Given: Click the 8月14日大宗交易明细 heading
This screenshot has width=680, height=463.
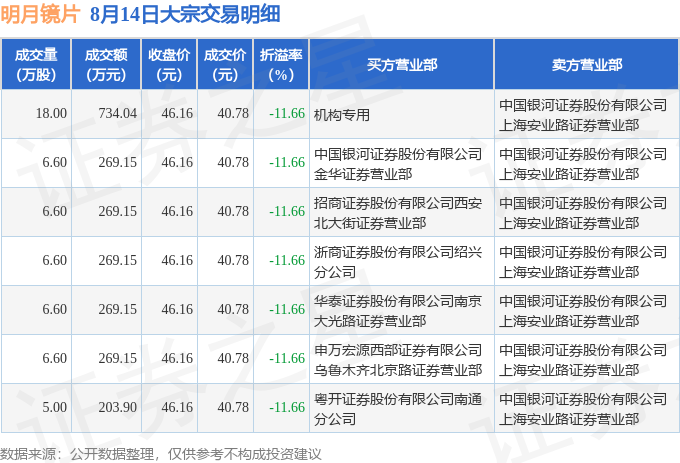Looking at the screenshot, I should [x=185, y=14].
